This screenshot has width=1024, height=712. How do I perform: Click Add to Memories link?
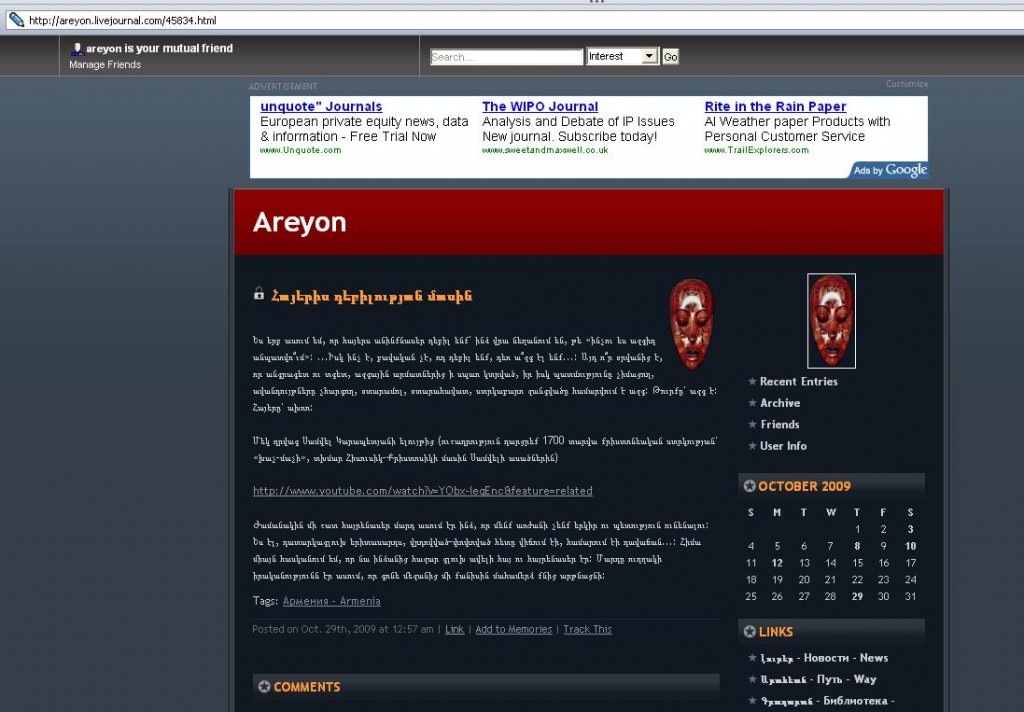(x=513, y=629)
